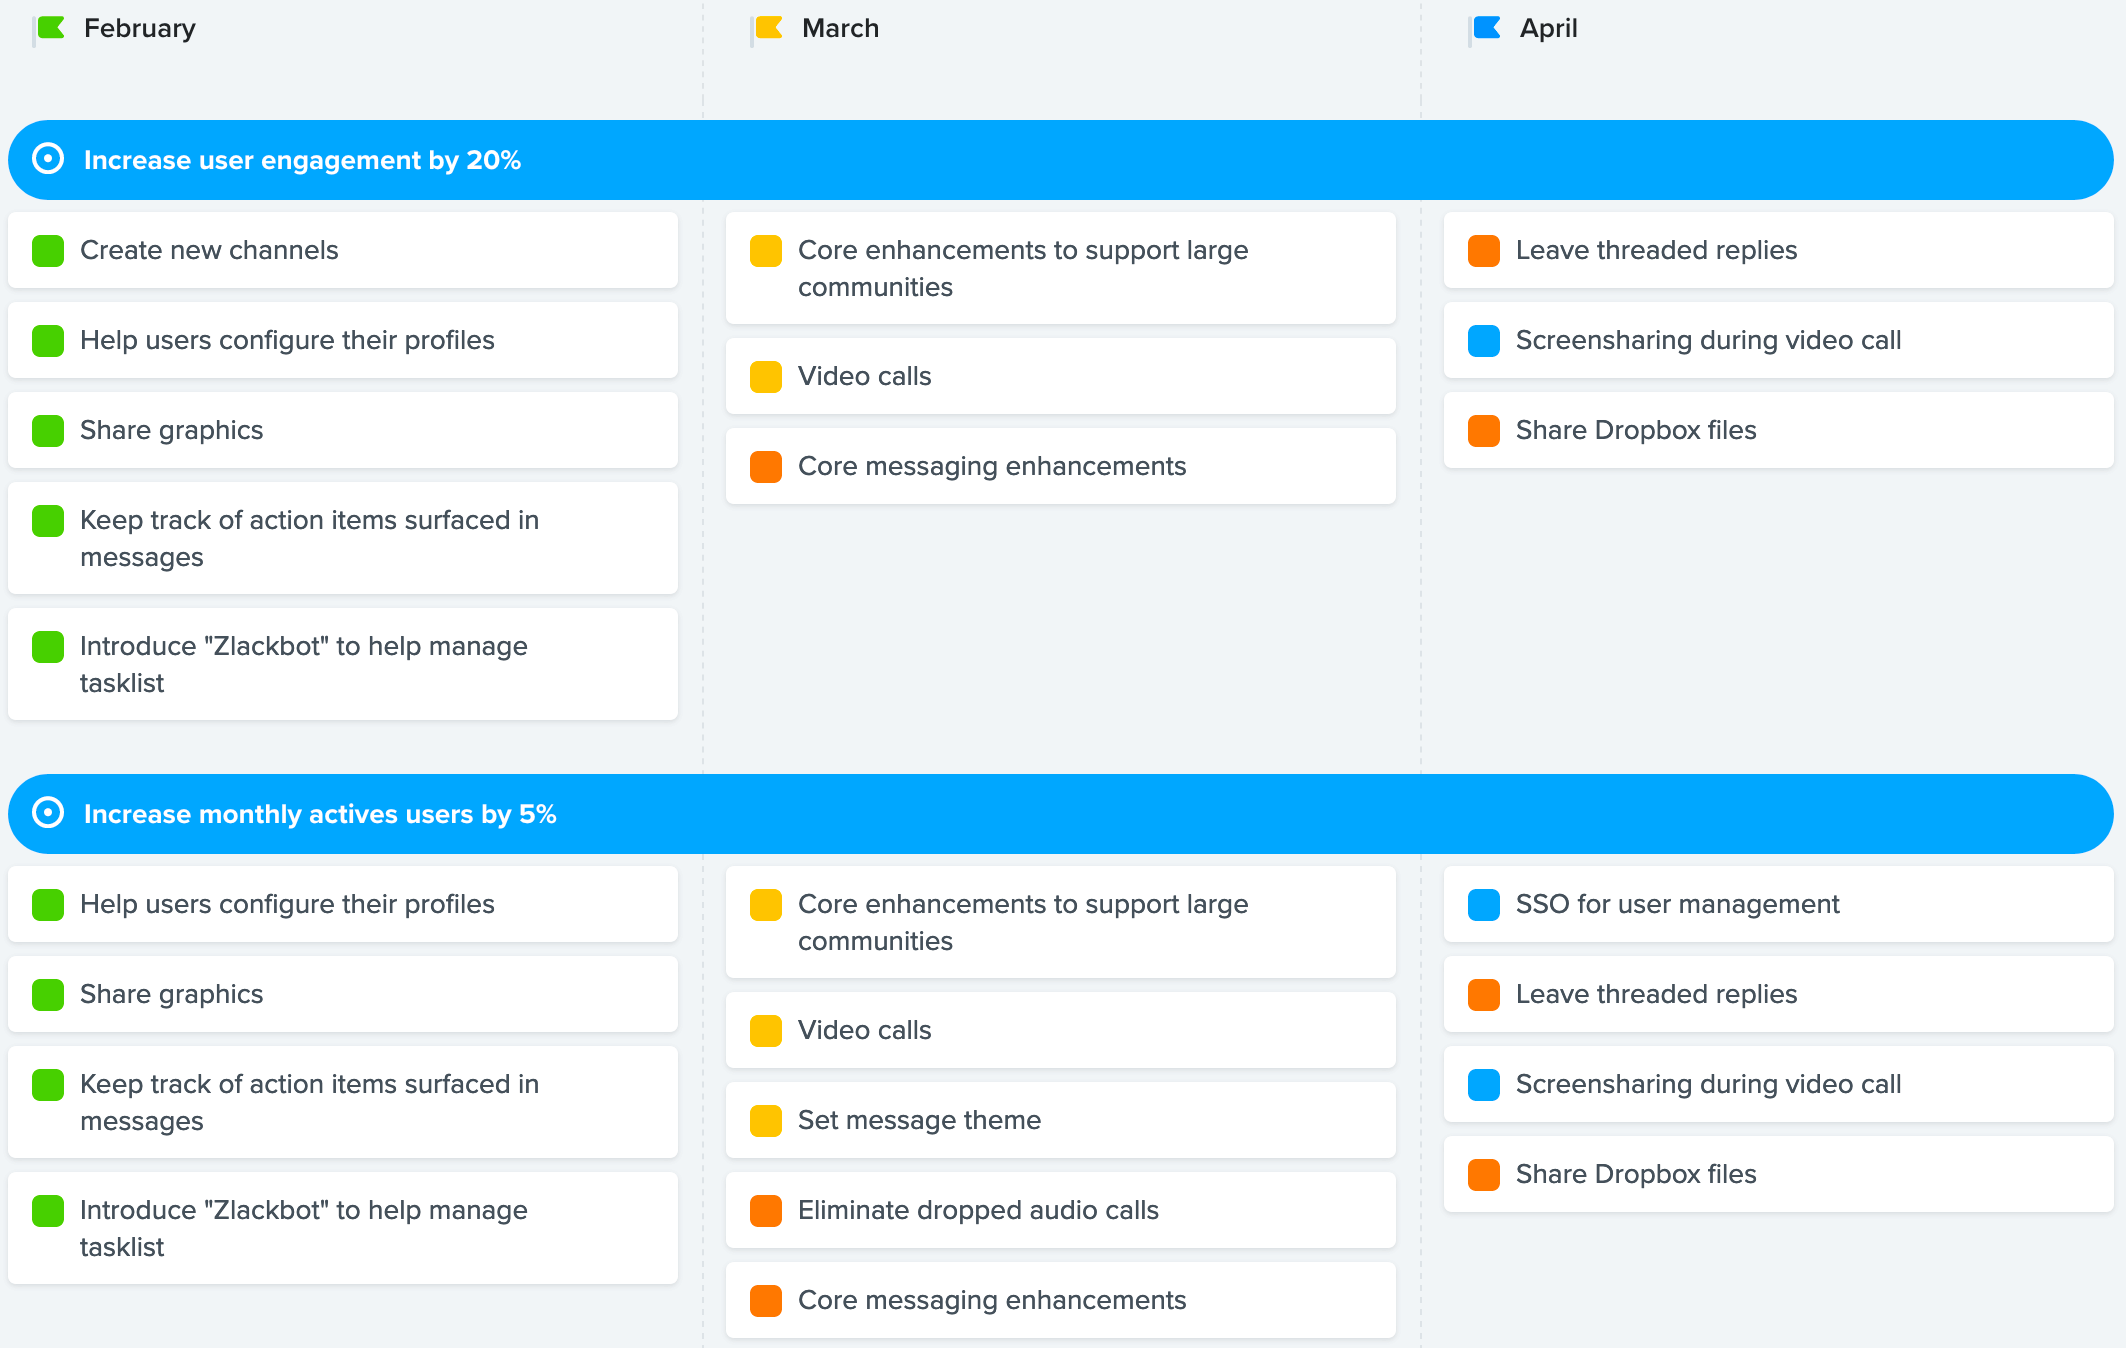Open the Eliminate dropped audio calls card
2126x1348 pixels.
point(1061,1210)
